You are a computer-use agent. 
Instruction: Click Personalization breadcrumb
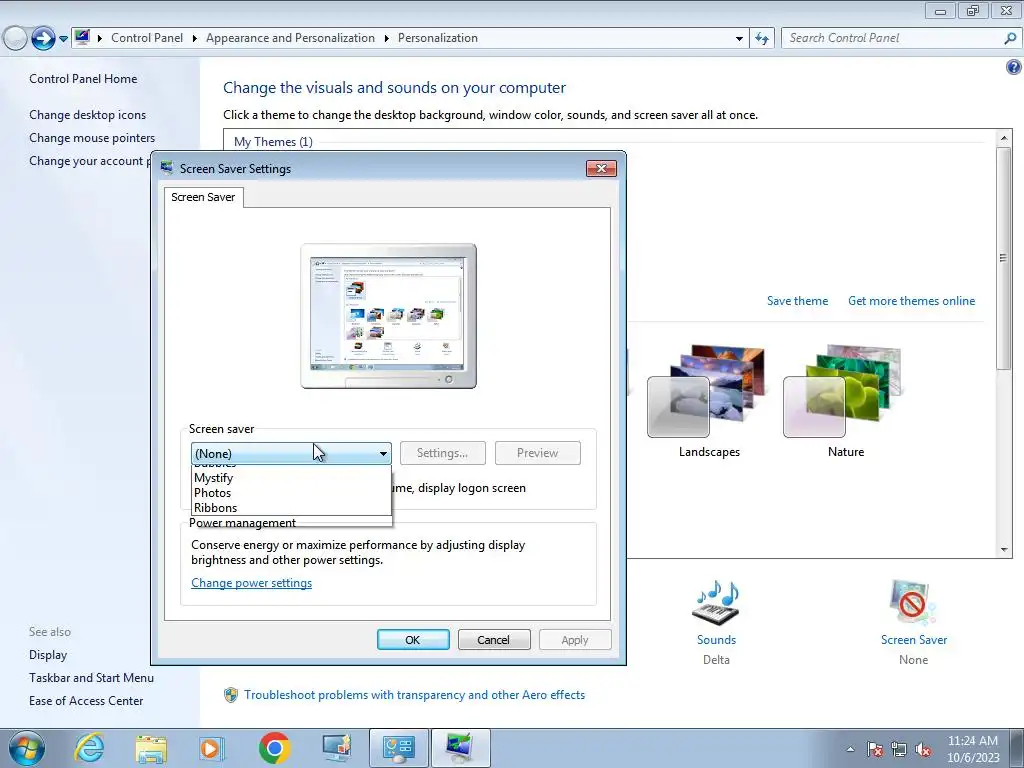coord(438,38)
